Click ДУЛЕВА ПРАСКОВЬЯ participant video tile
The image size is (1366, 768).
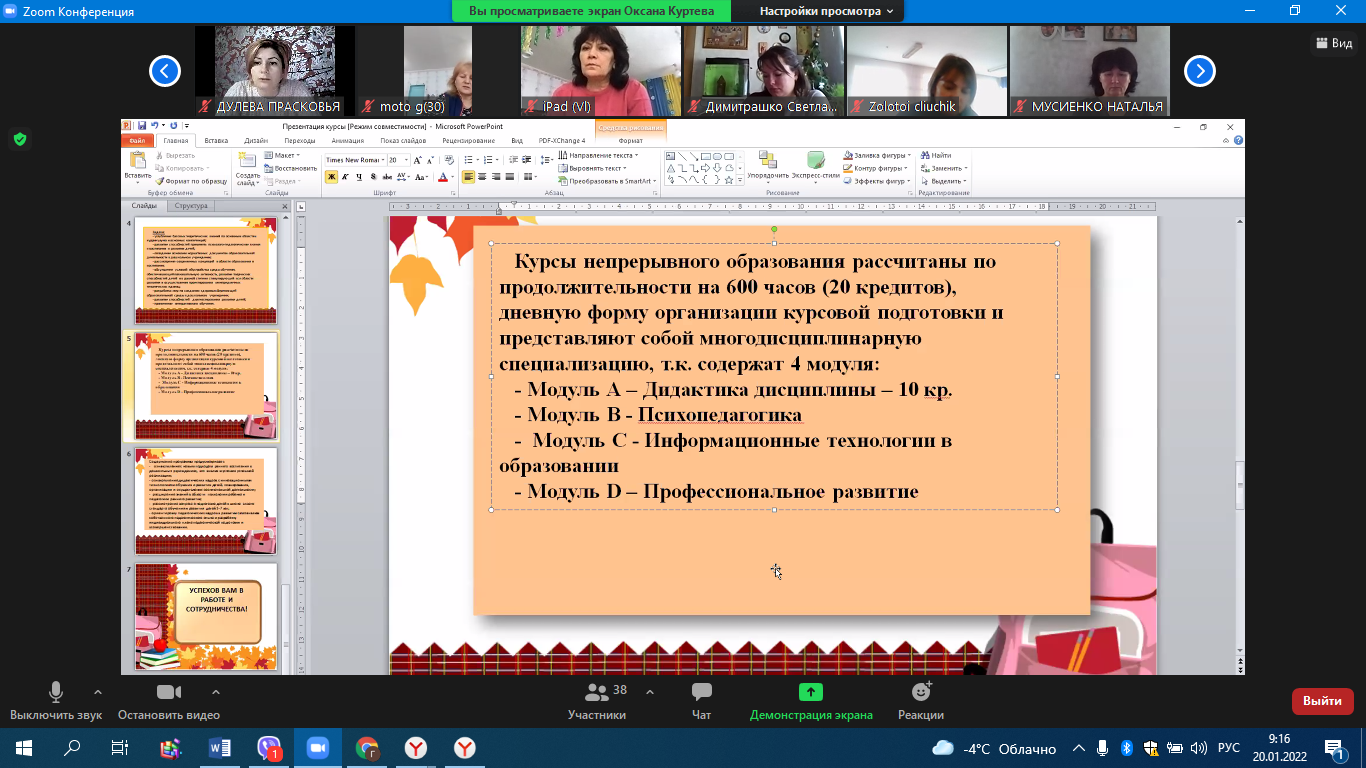(274, 70)
